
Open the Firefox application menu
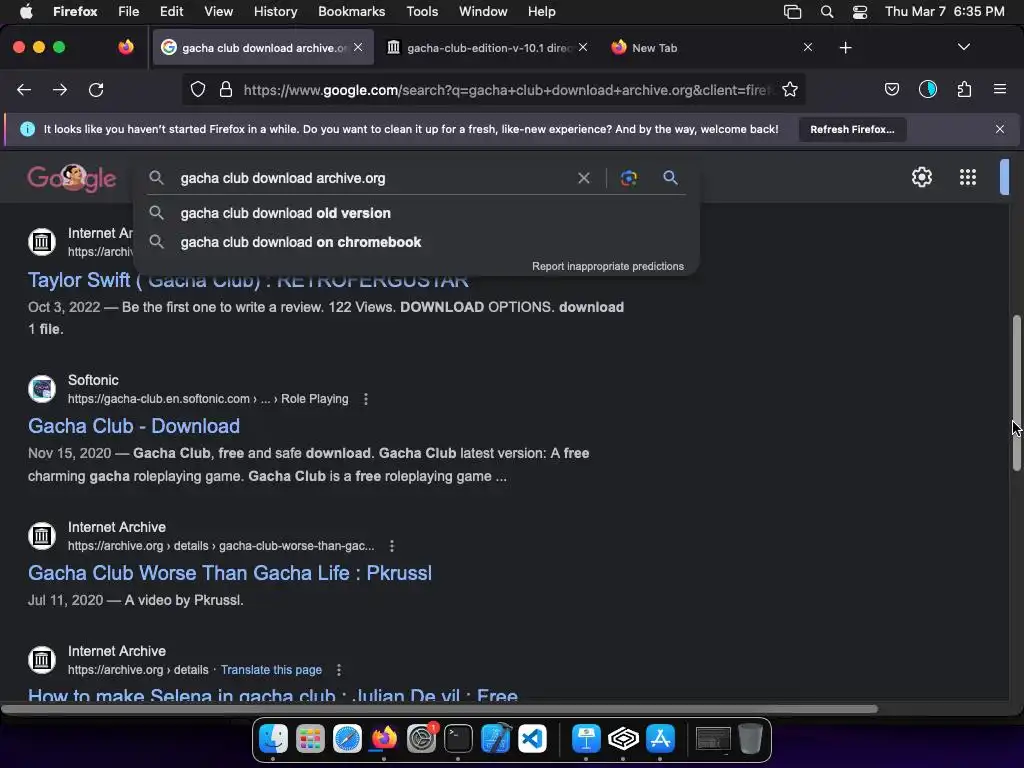click(x=1000, y=89)
